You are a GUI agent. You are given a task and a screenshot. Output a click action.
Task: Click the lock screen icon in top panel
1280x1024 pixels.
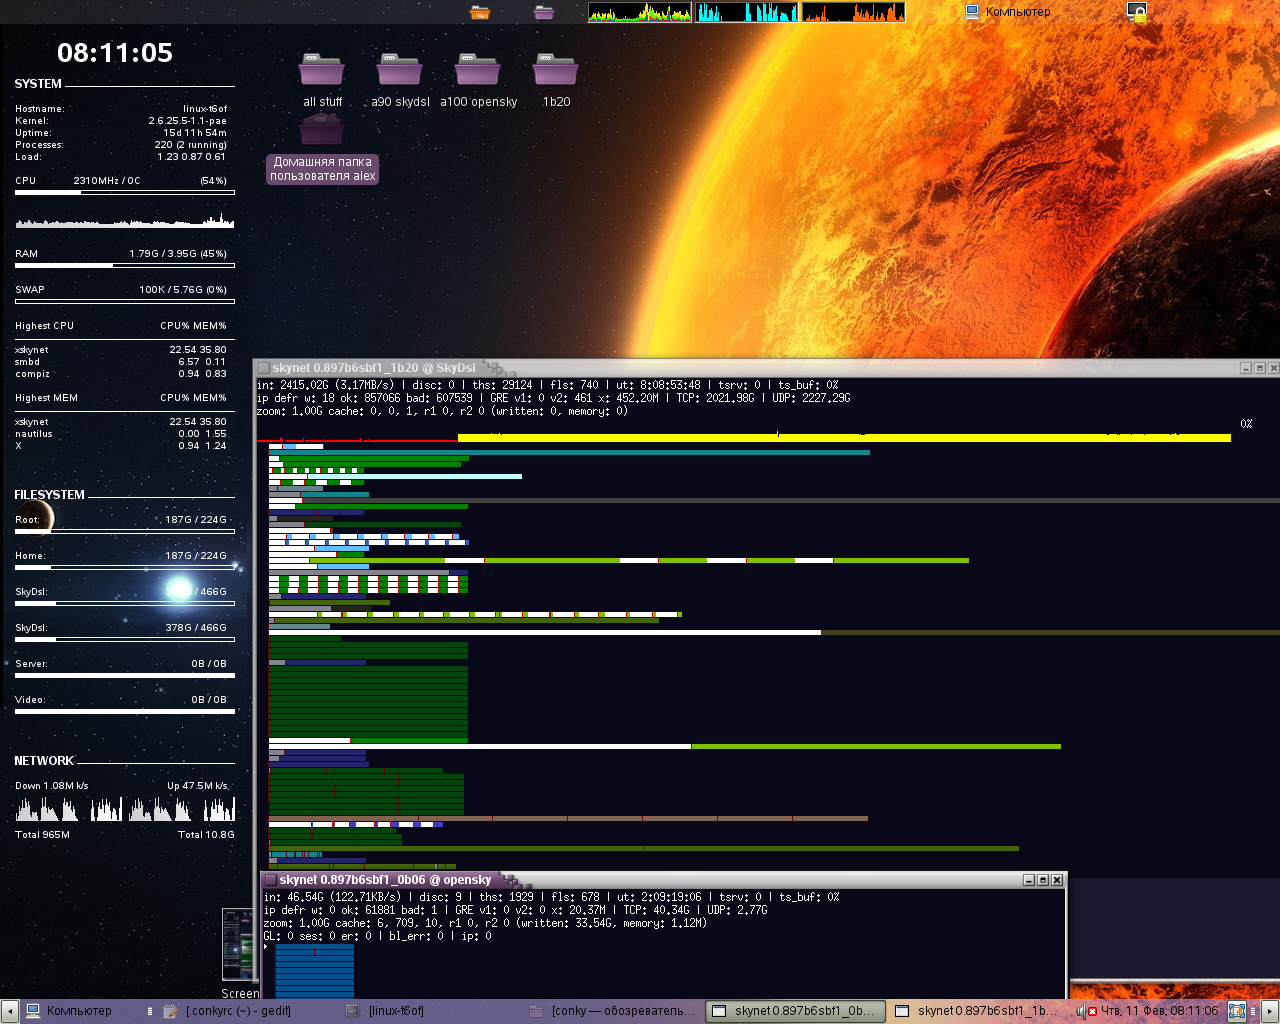(x=1137, y=12)
